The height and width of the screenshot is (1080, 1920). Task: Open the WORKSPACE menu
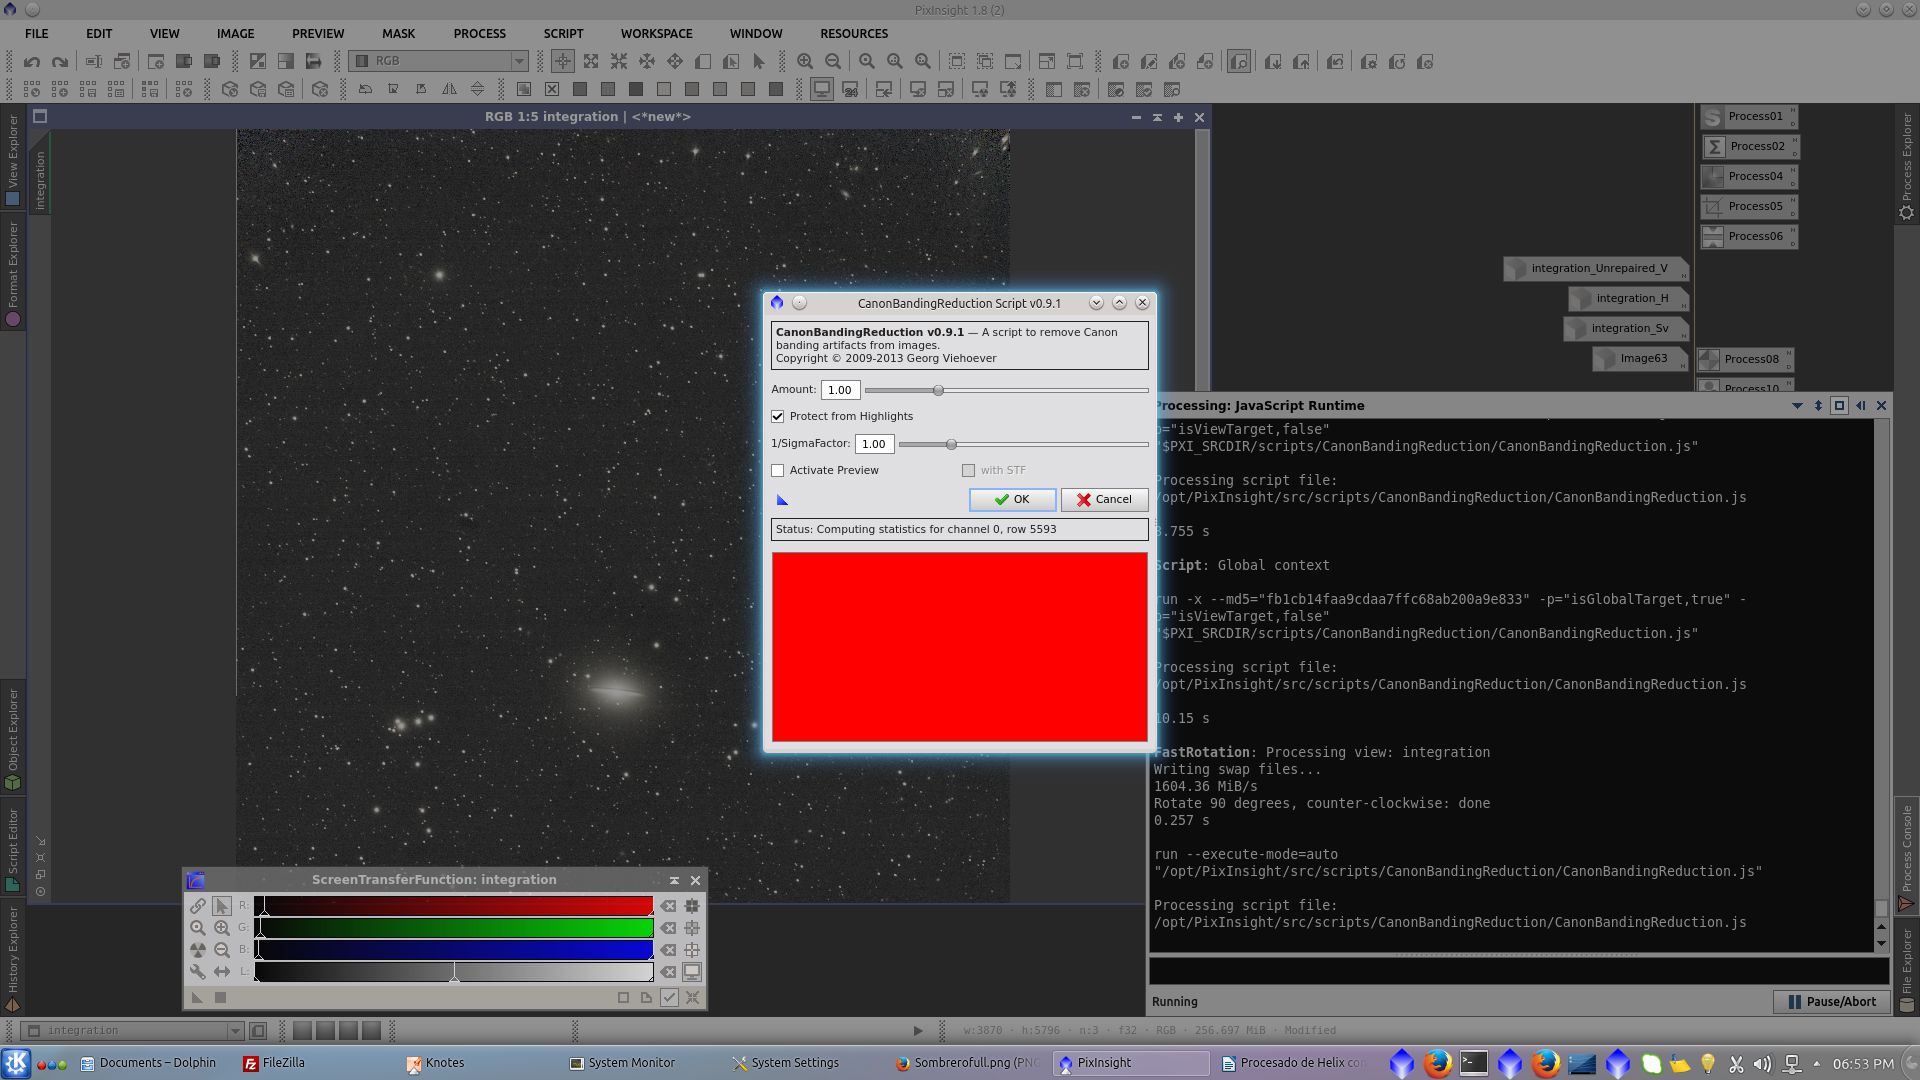point(657,34)
